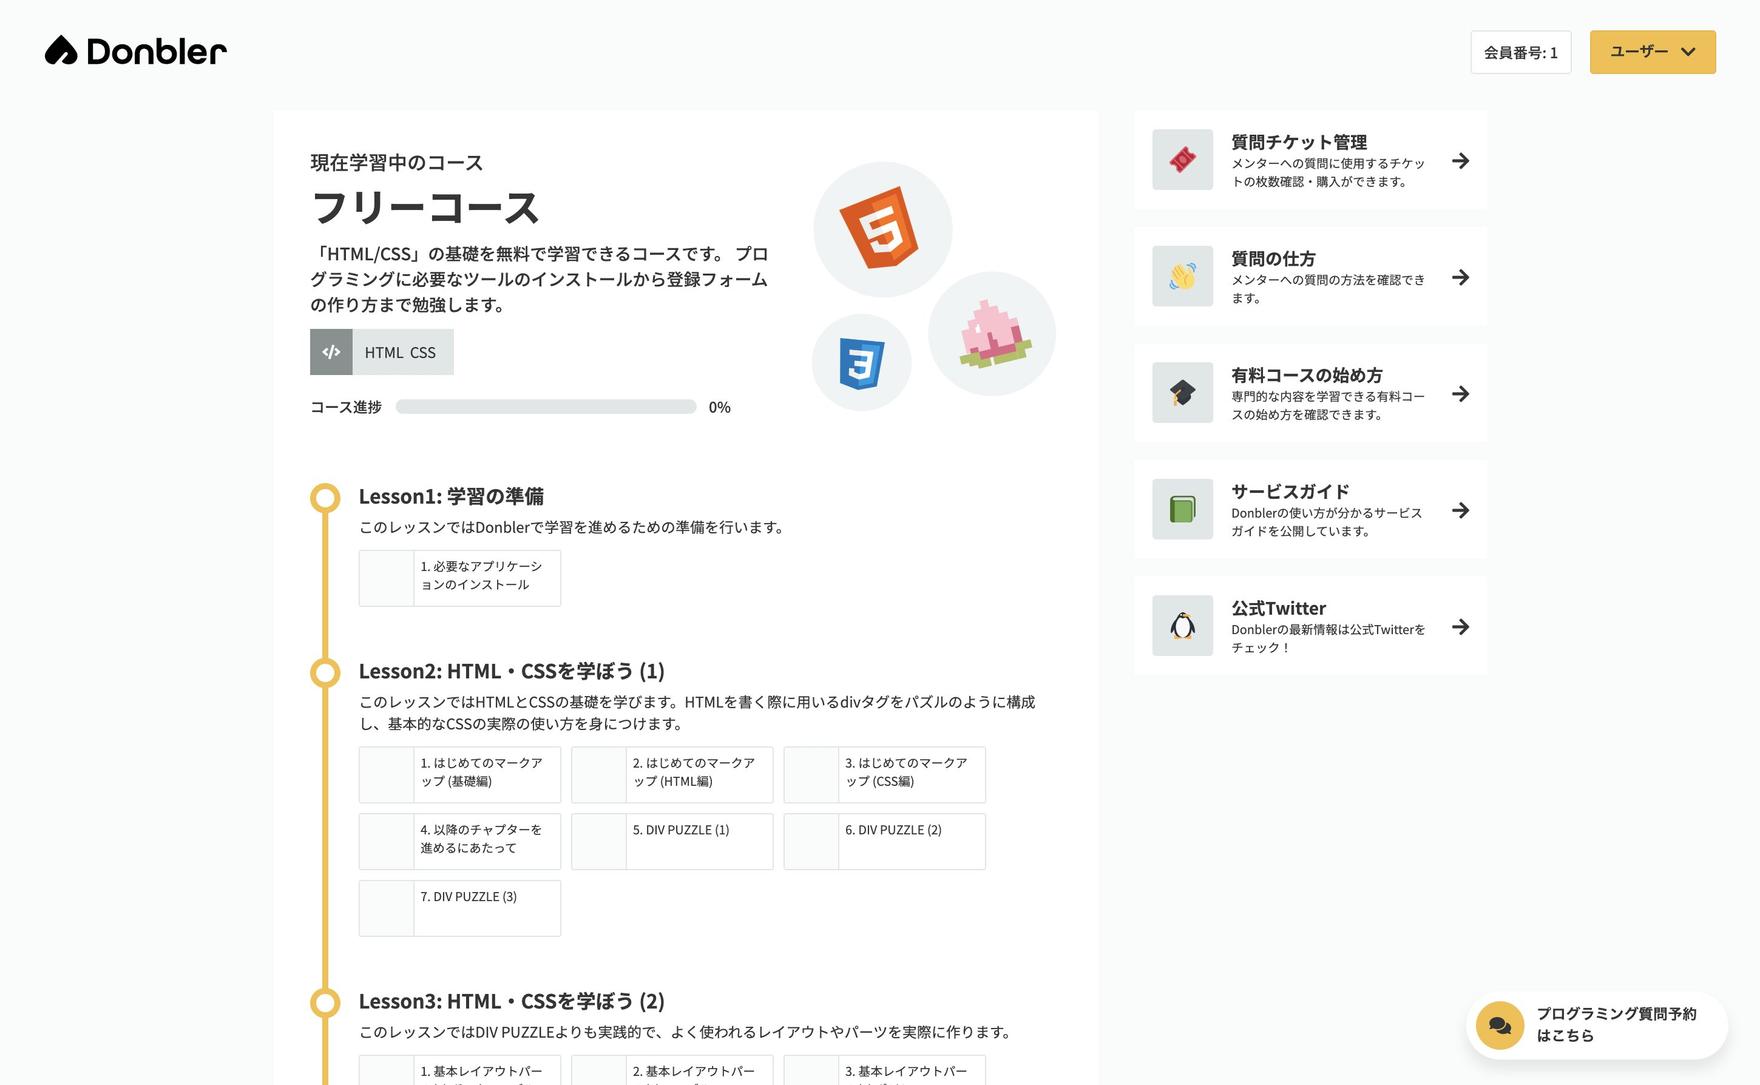The height and width of the screenshot is (1085, 1760).
Task: Open chapter 5 DIV PUZZLE (1)
Action: tap(672, 841)
